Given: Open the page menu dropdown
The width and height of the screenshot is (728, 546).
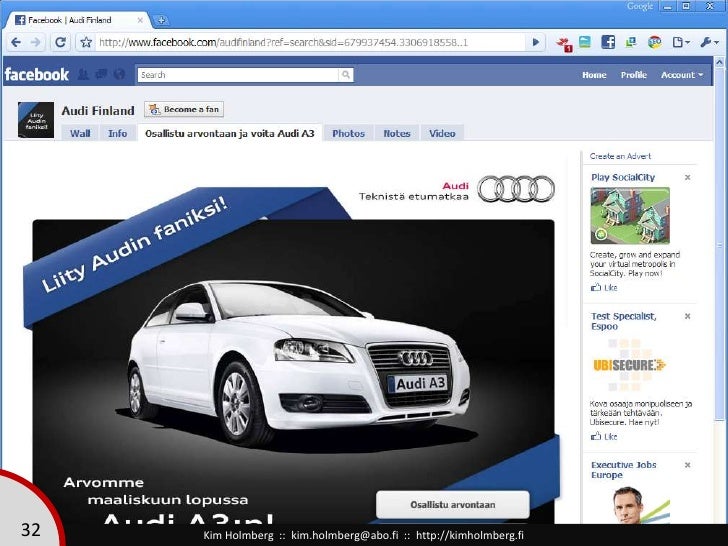Looking at the screenshot, I should tap(682, 42).
